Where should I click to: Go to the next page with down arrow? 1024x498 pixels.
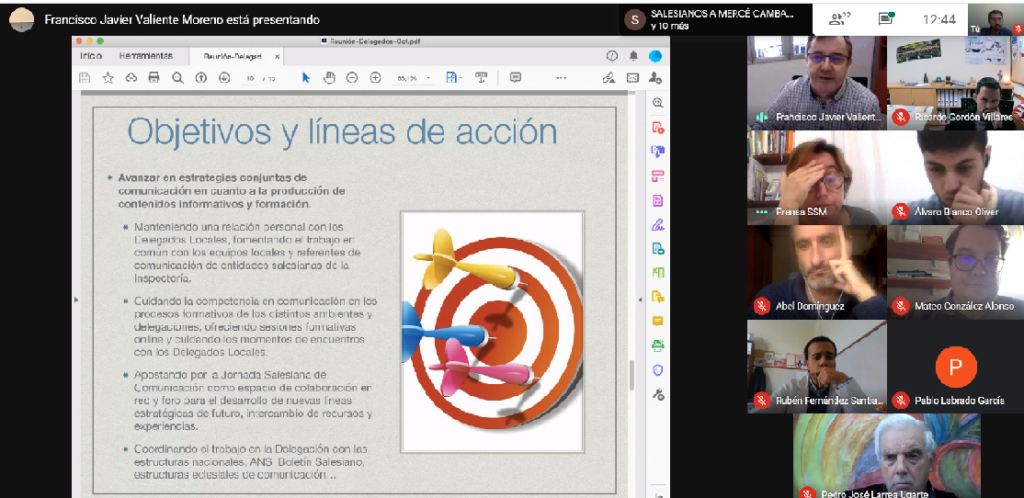click(224, 78)
